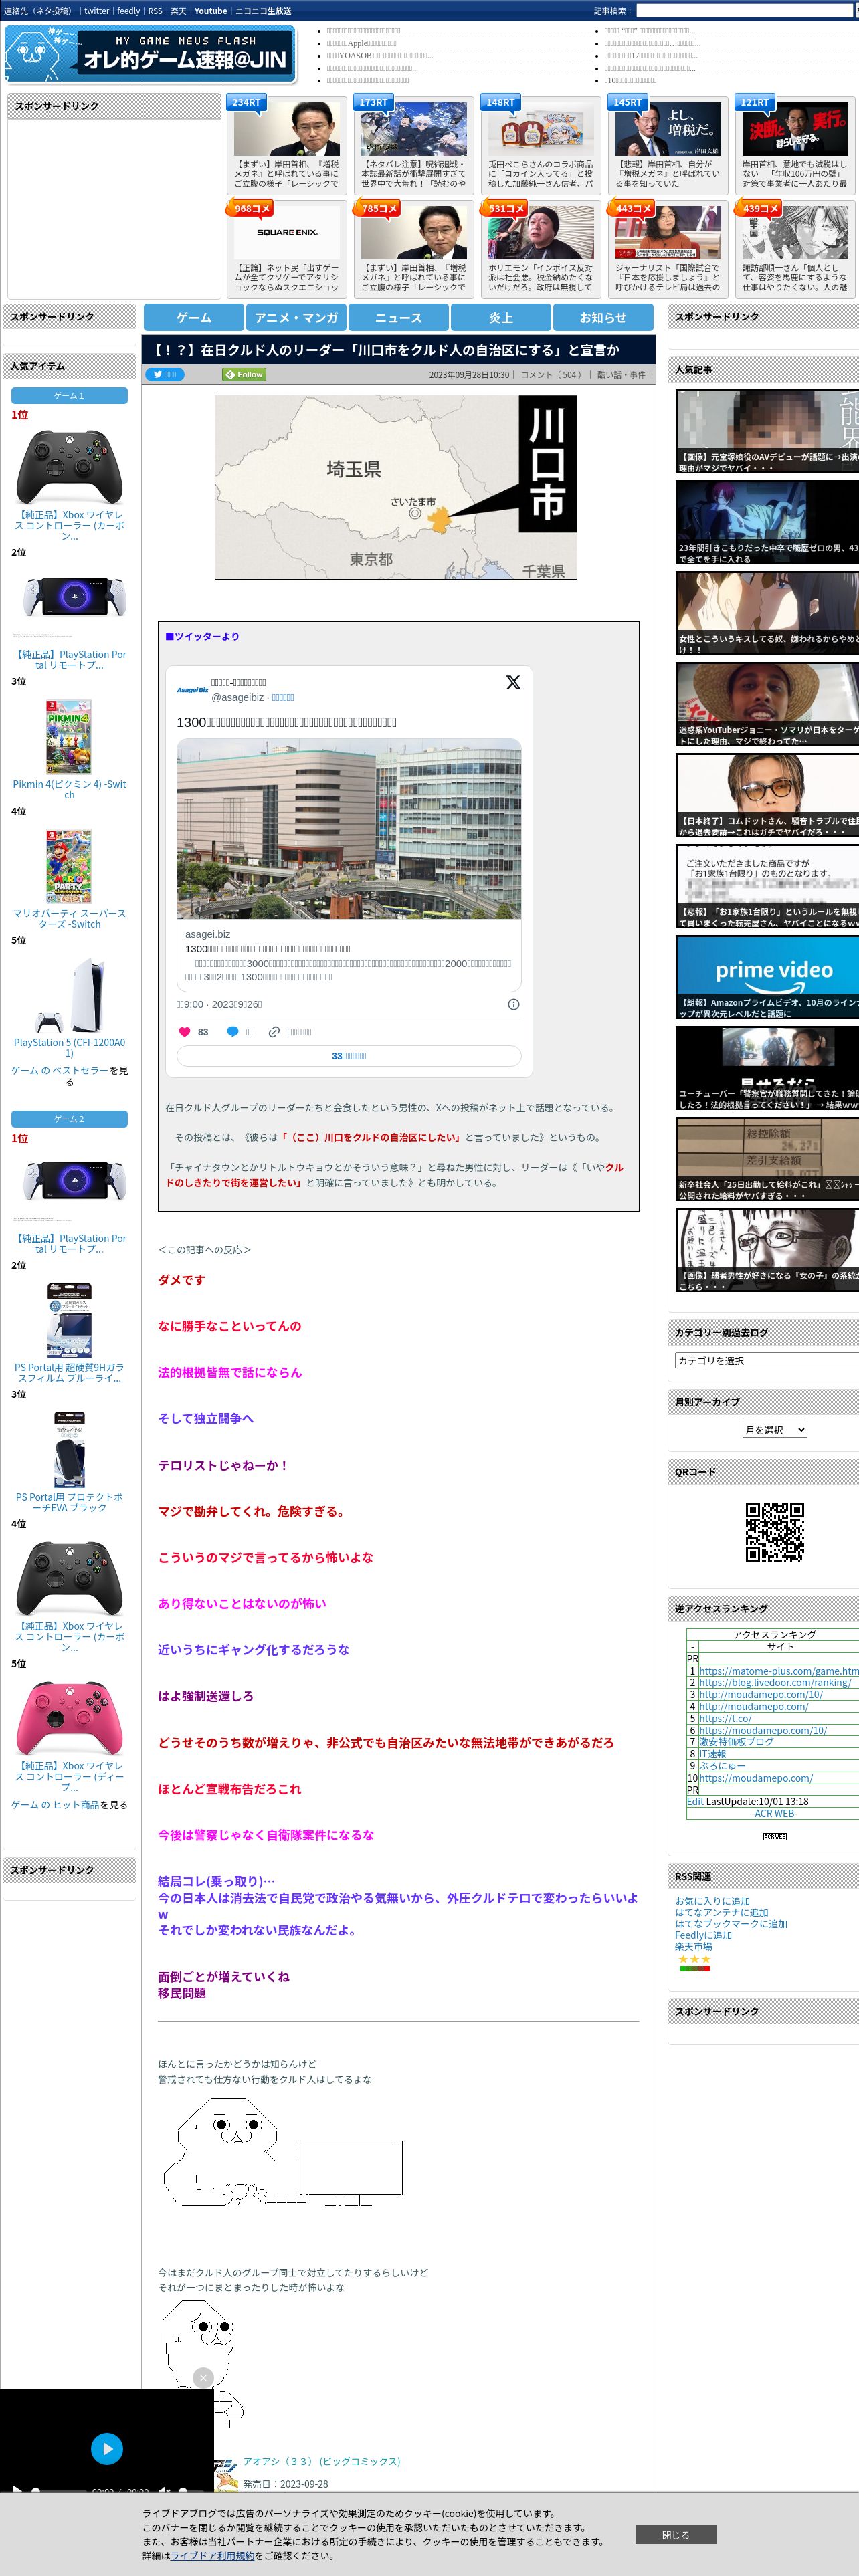Click the コメント（504）link under headline
This screenshot has width=859, height=2576.
[551, 375]
